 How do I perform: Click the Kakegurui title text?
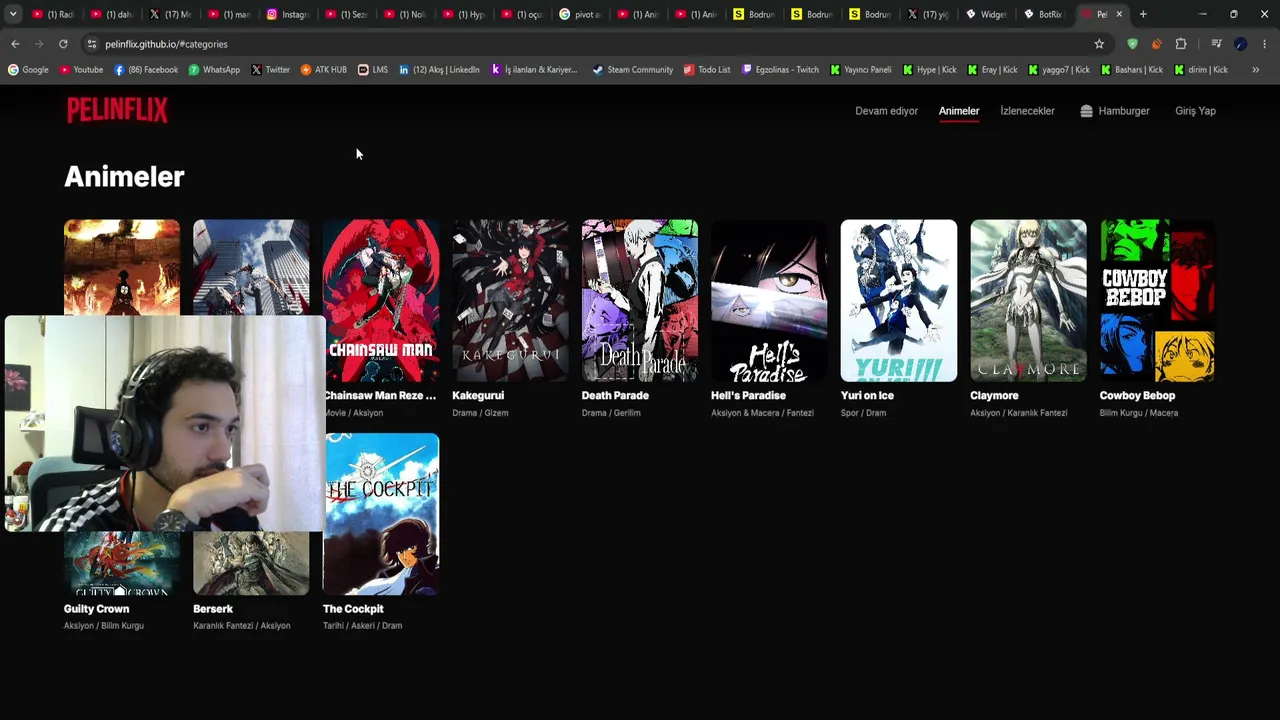[478, 396]
